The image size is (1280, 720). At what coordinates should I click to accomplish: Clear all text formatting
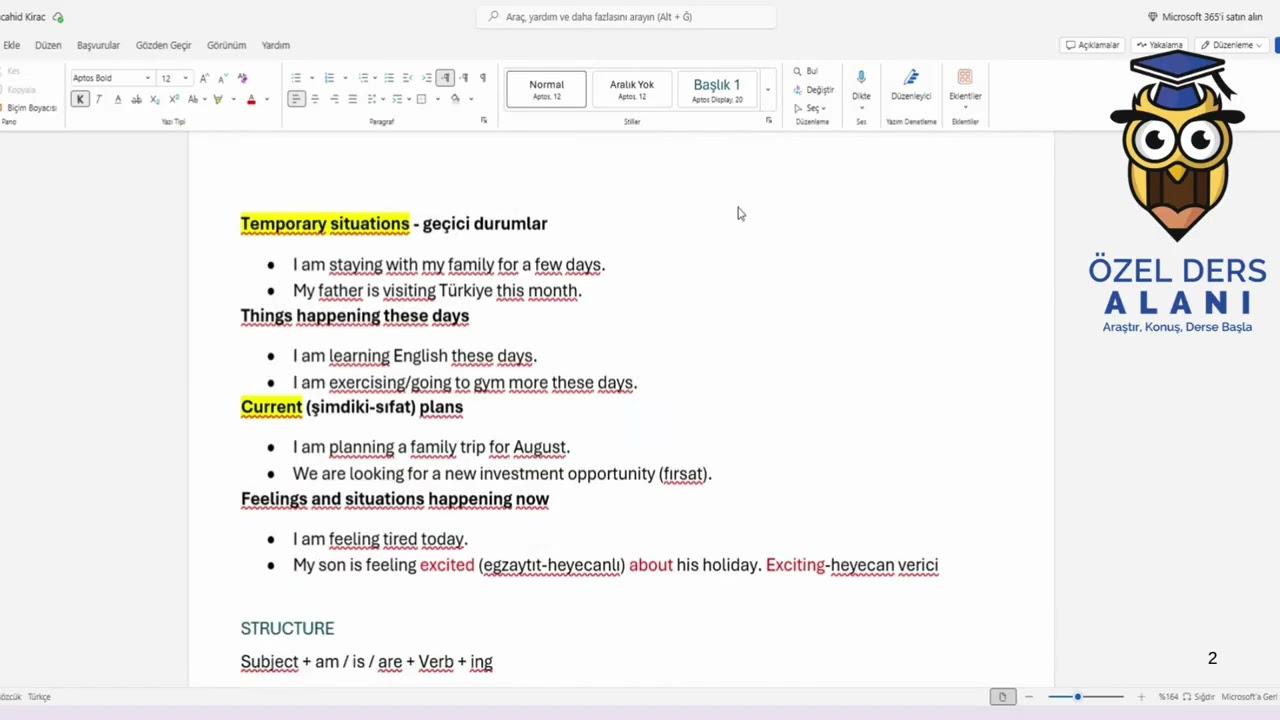click(242, 78)
